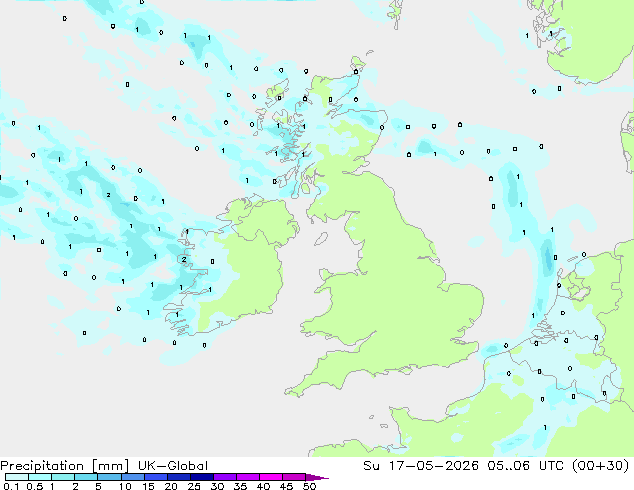The image size is (634, 490).
Task: Click the '25' legend scale label
Action: (194, 486)
